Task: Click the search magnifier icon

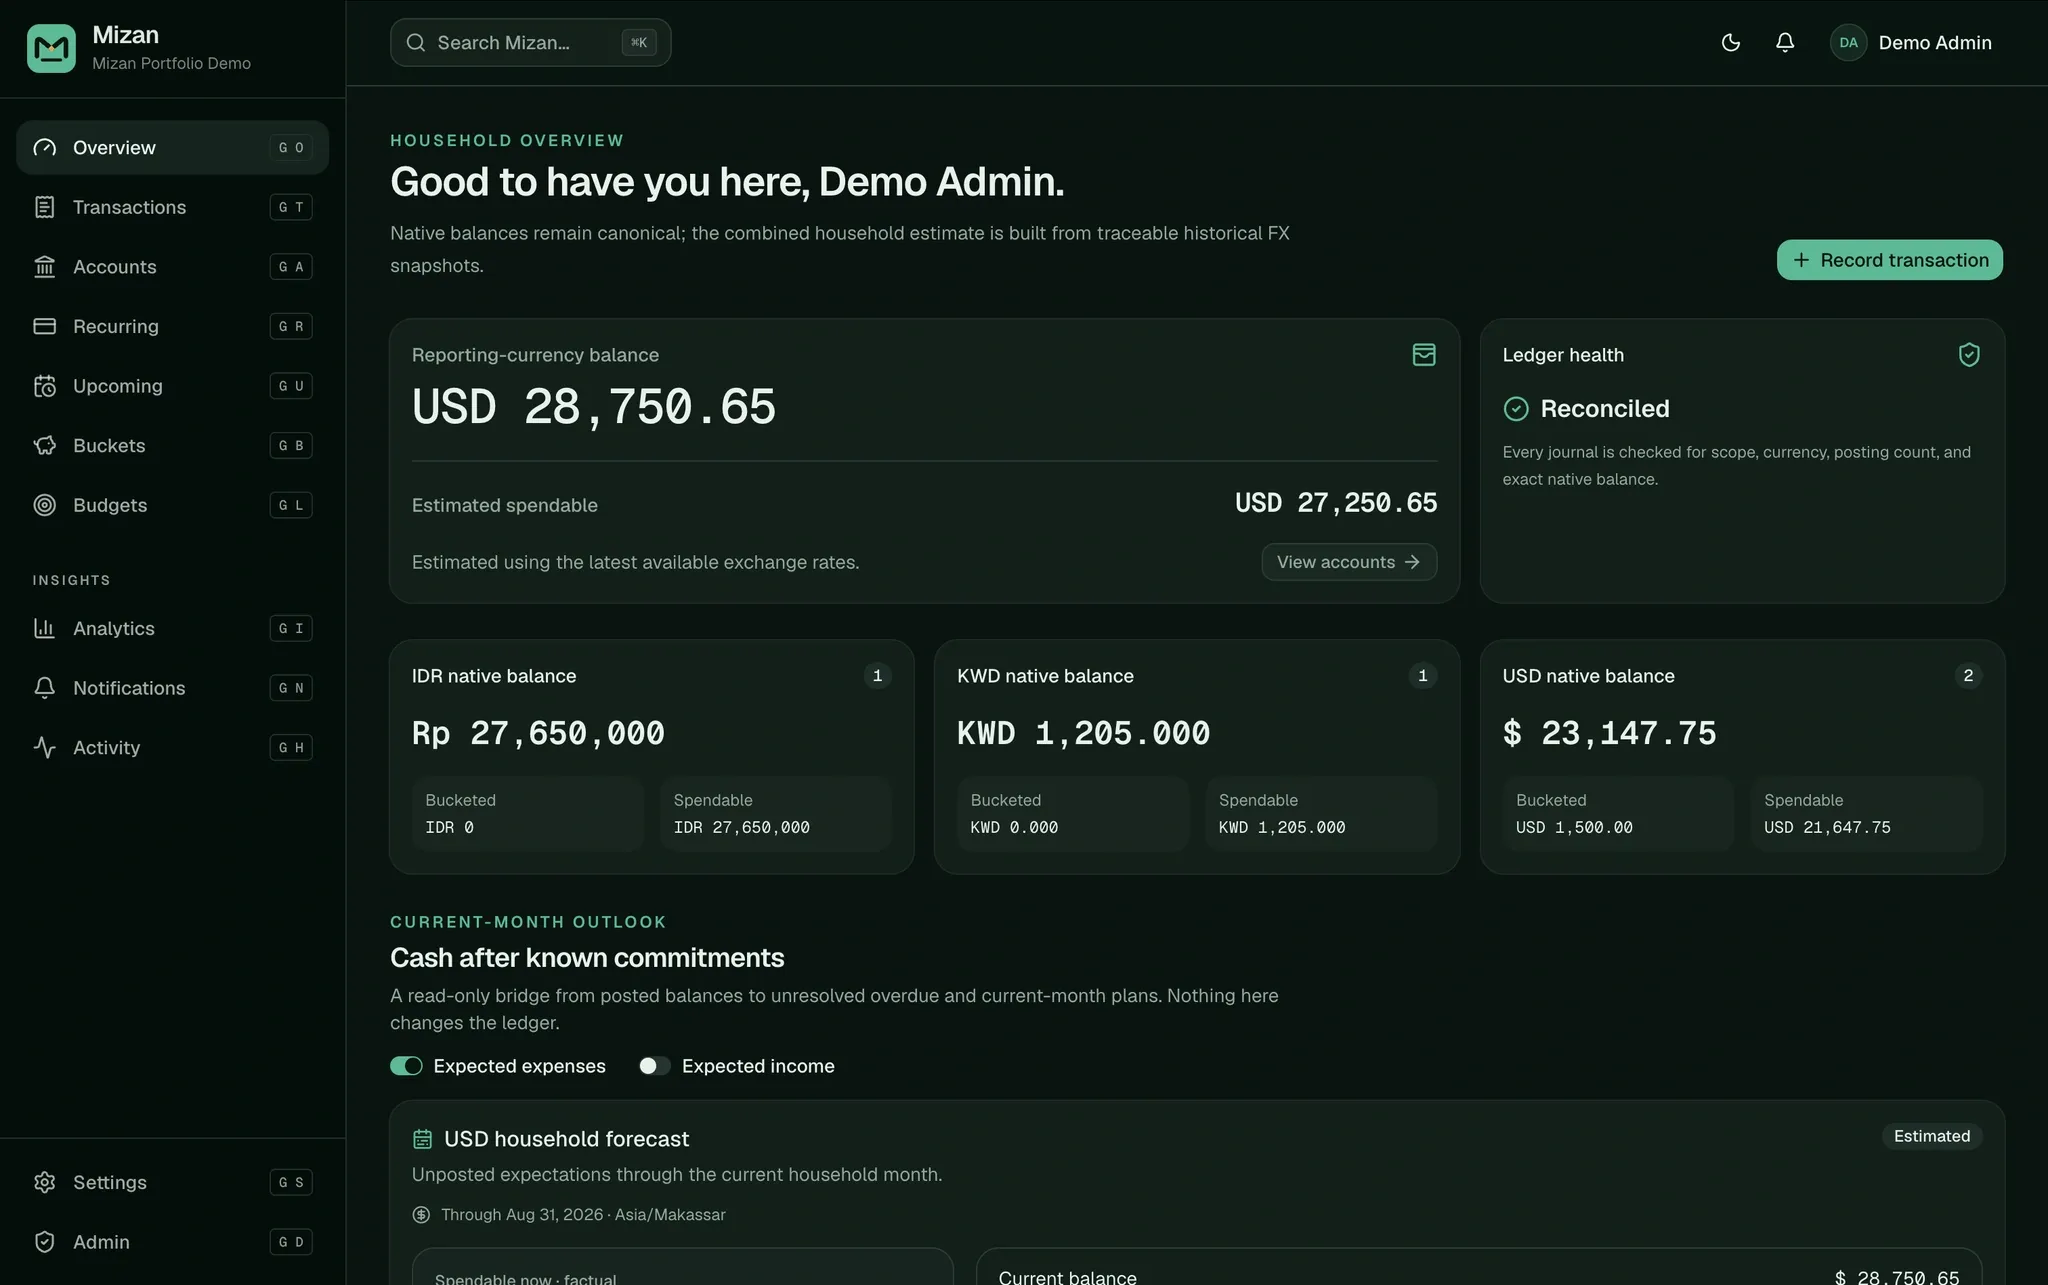Action: [416, 43]
